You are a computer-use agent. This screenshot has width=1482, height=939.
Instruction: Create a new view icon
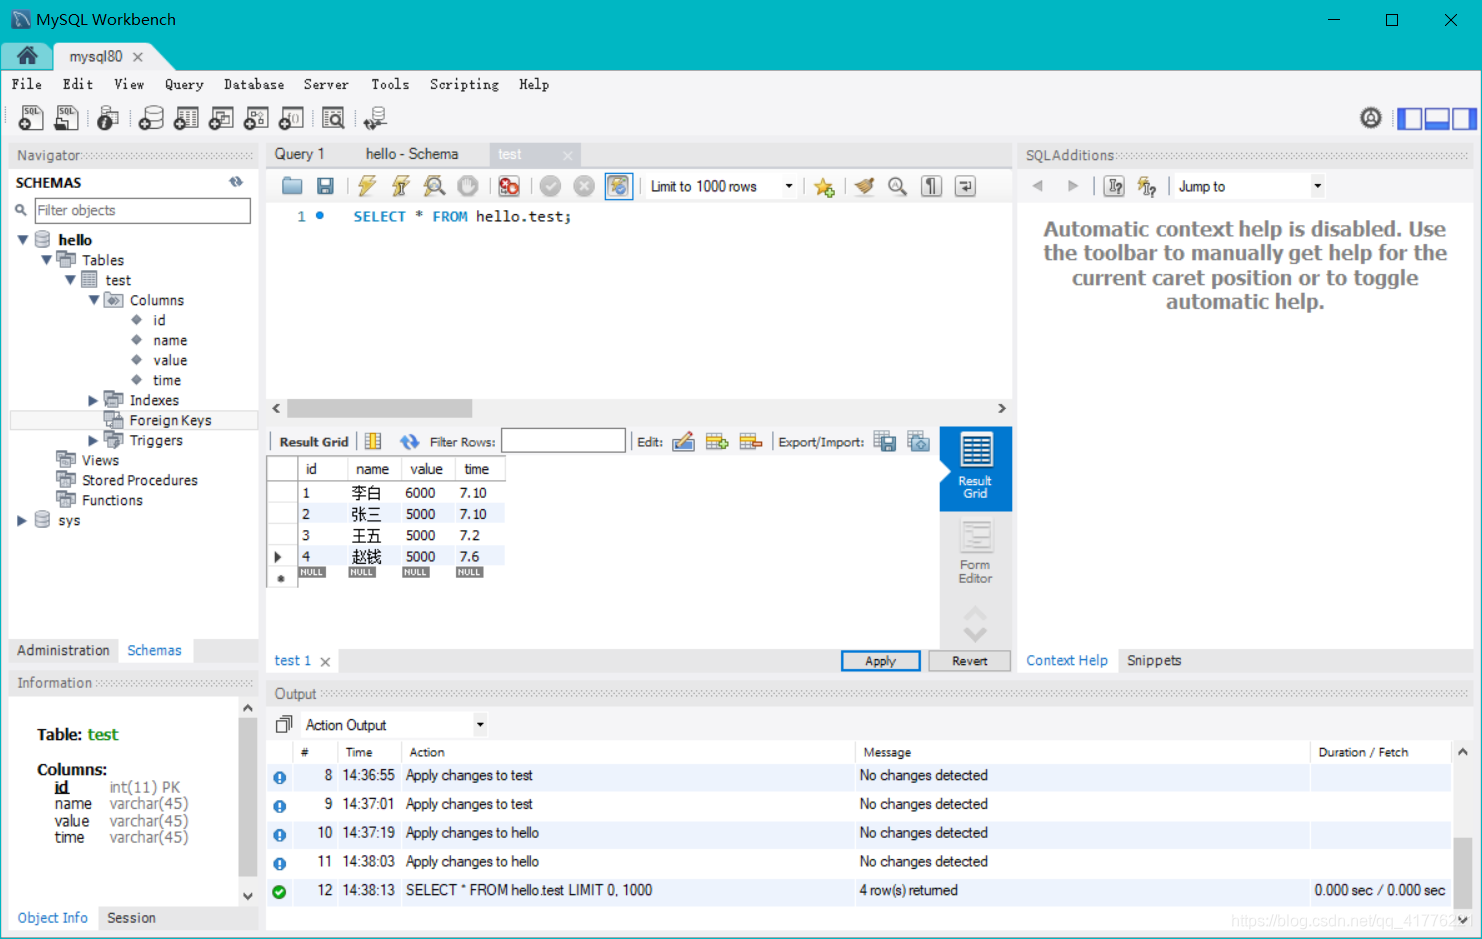pos(221,118)
